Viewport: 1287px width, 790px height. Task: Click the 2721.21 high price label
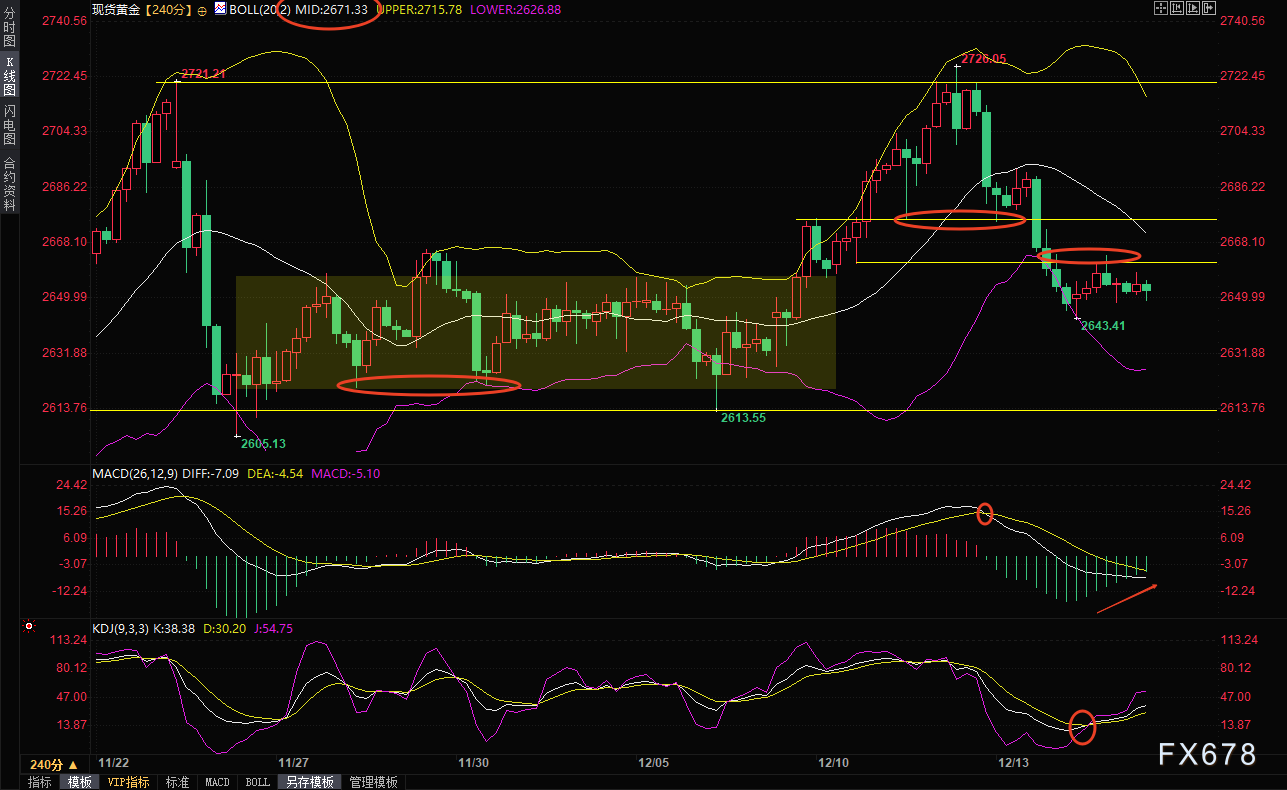(x=203, y=74)
